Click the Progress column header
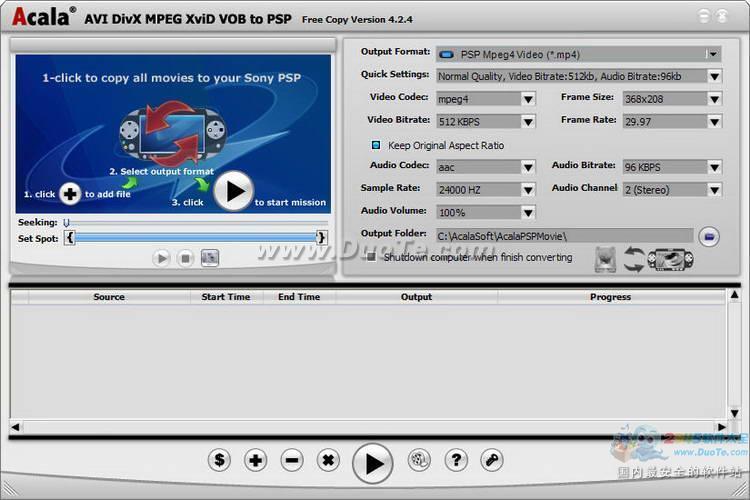 click(610, 297)
